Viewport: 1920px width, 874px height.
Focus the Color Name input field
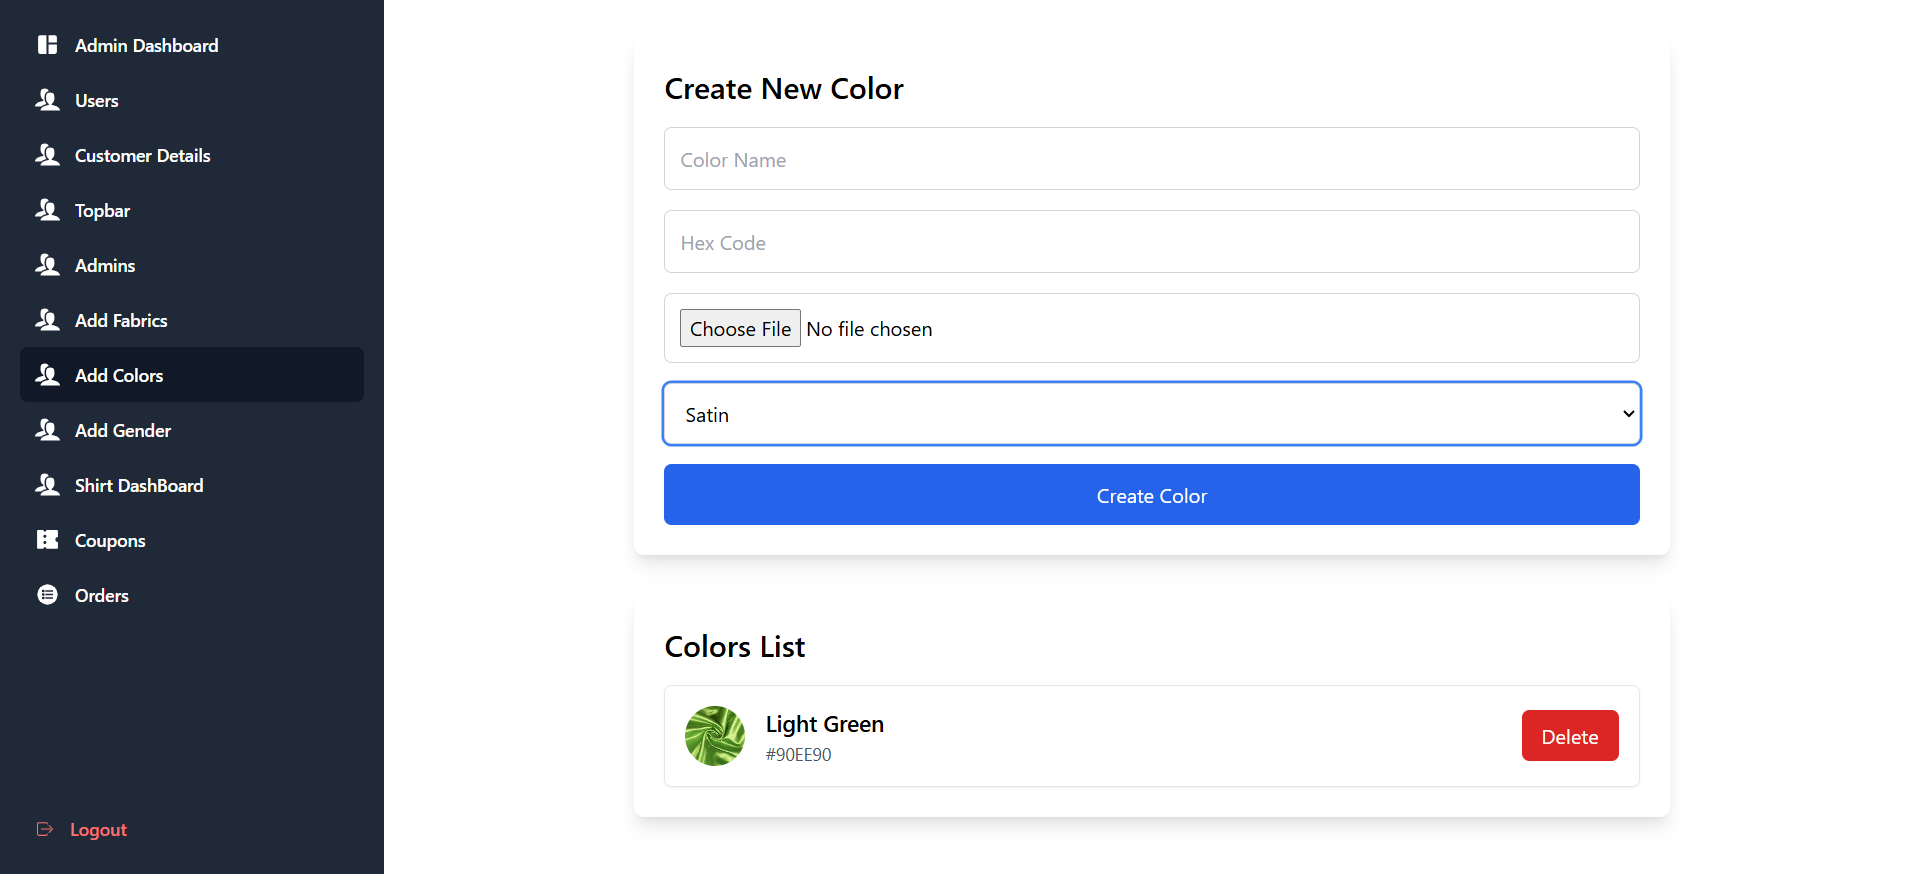point(1151,159)
